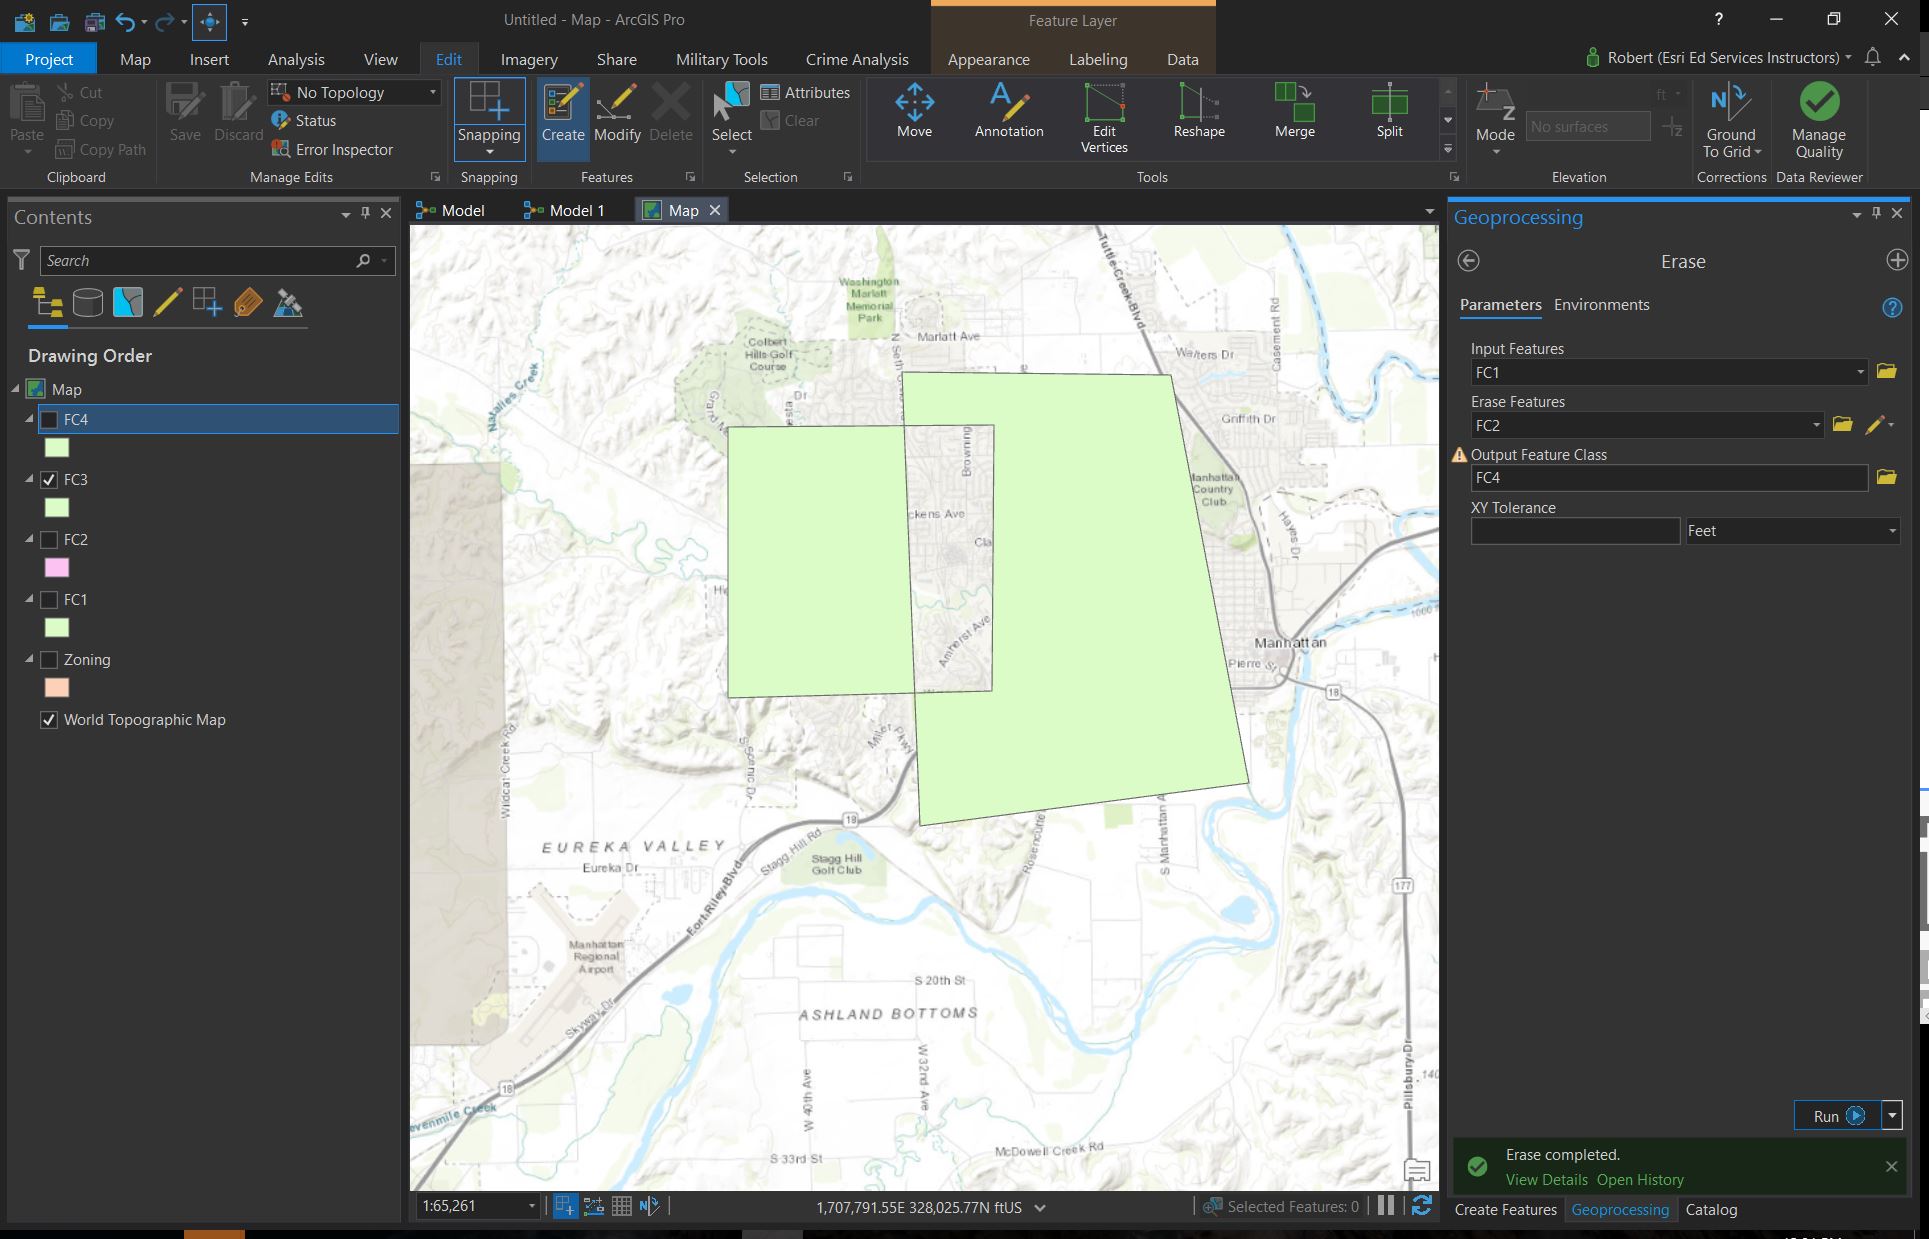The height and width of the screenshot is (1239, 1929).
Task: Uncheck the FC3 layer
Action: [x=49, y=479]
